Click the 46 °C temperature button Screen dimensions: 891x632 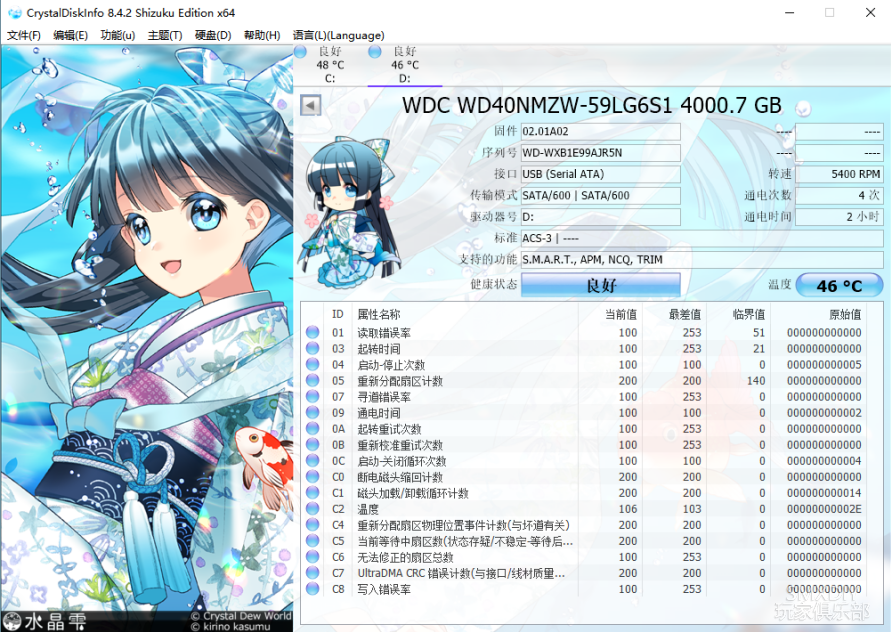coord(839,285)
